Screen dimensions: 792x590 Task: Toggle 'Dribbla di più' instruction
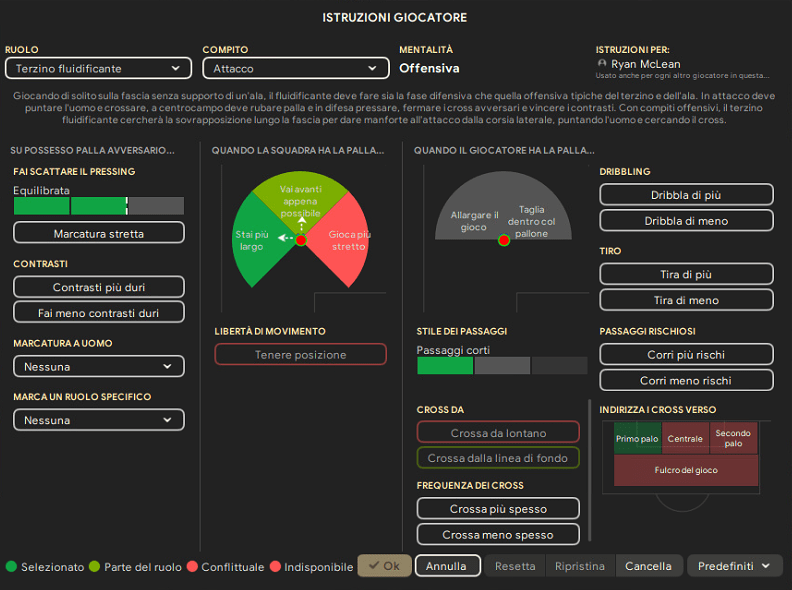tap(686, 195)
